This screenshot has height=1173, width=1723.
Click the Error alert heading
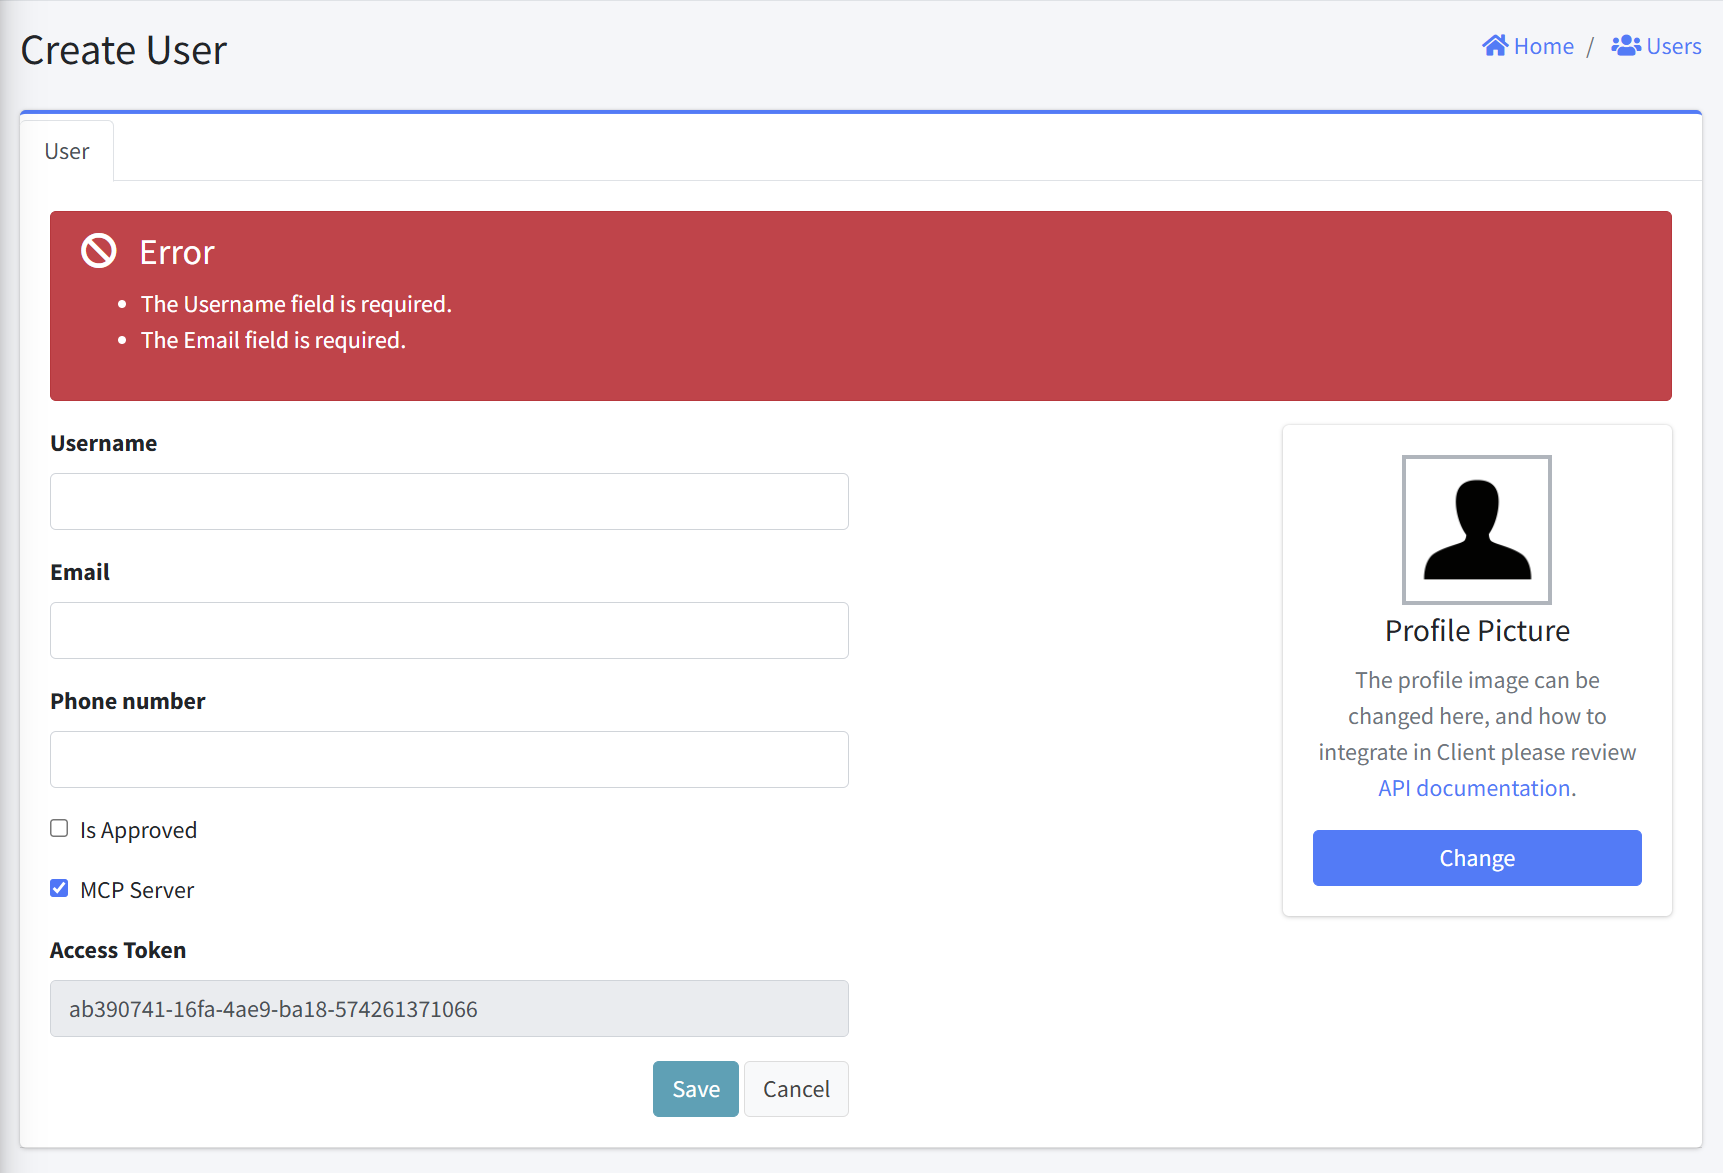(x=177, y=253)
